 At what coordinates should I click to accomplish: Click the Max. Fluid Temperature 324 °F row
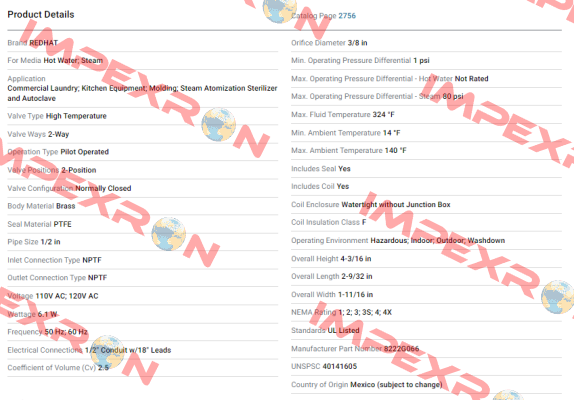coord(426,115)
